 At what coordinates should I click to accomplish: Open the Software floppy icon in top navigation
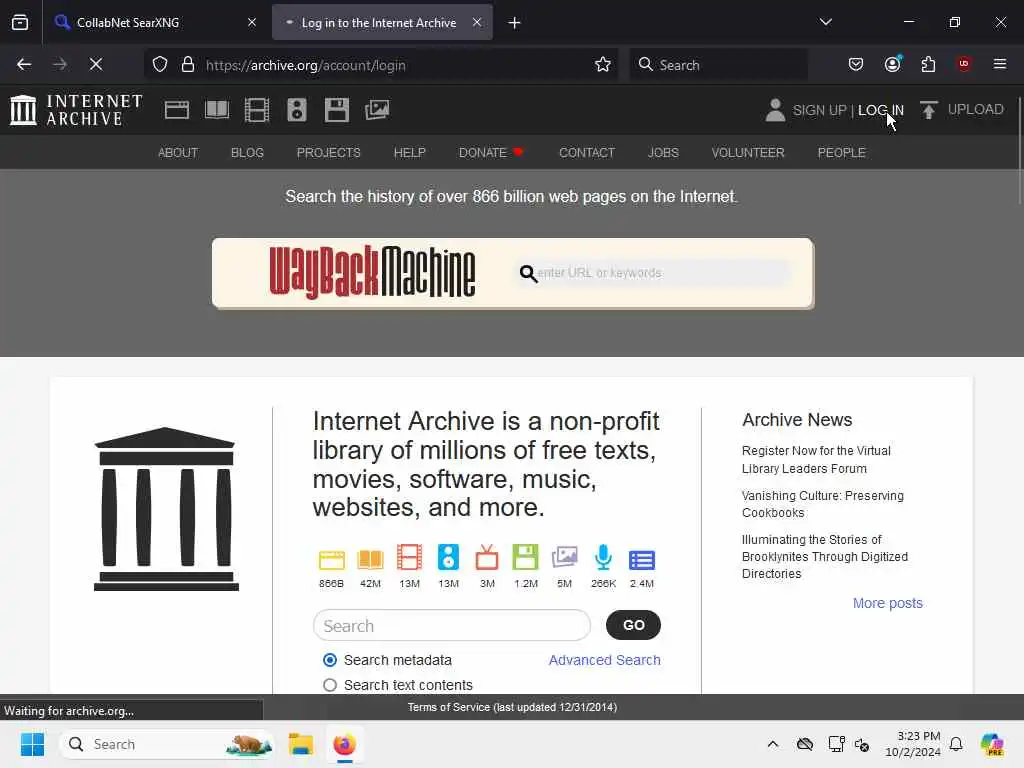click(336, 110)
